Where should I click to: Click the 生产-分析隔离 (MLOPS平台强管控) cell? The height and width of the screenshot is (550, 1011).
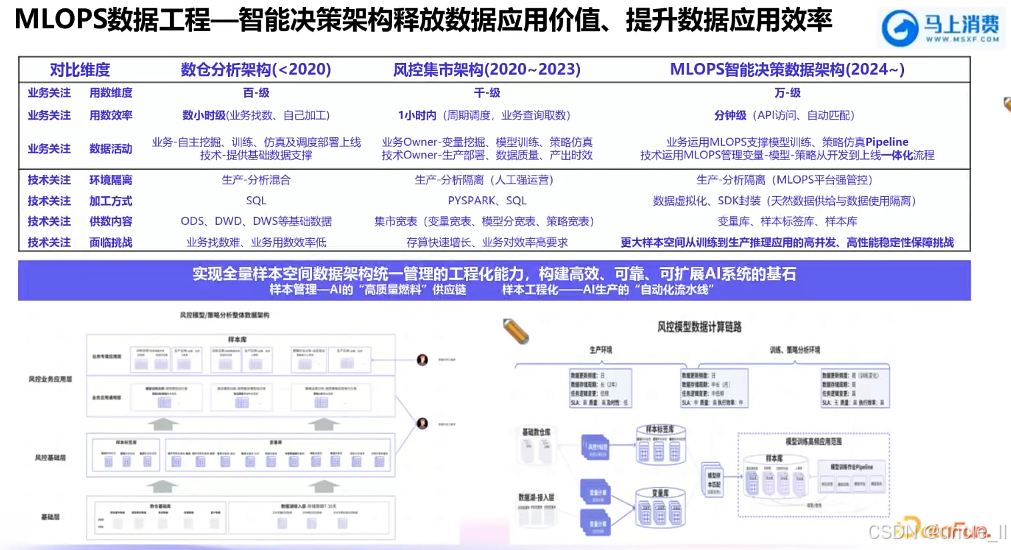pos(784,180)
